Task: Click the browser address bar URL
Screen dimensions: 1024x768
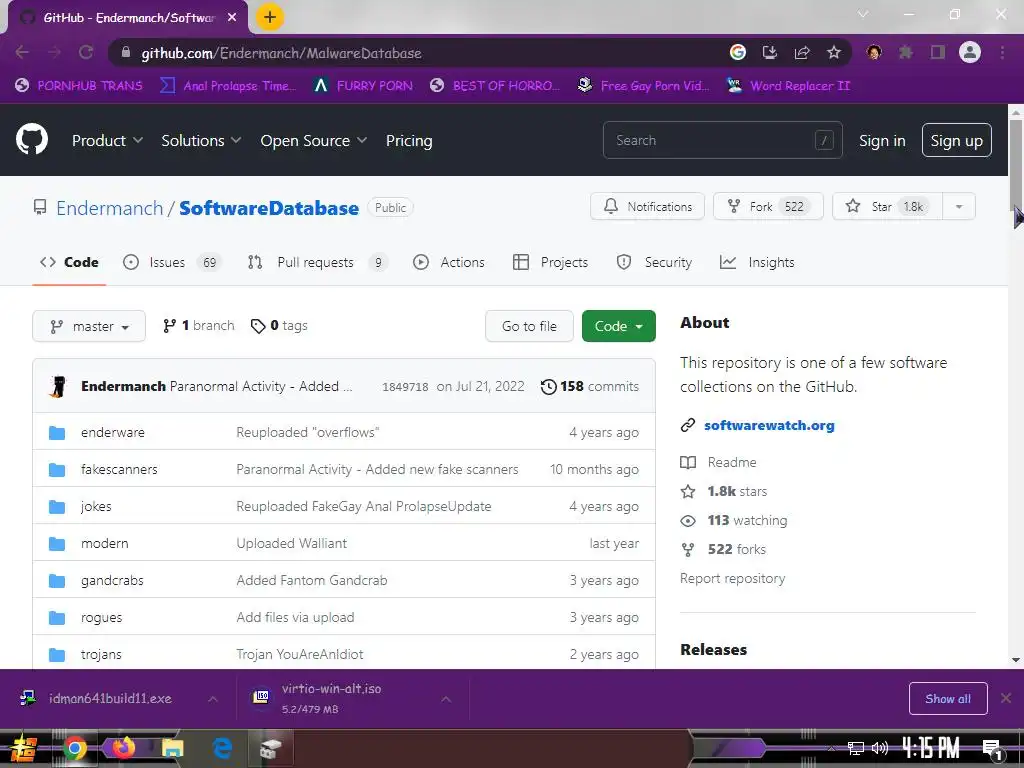Action: coord(281,53)
